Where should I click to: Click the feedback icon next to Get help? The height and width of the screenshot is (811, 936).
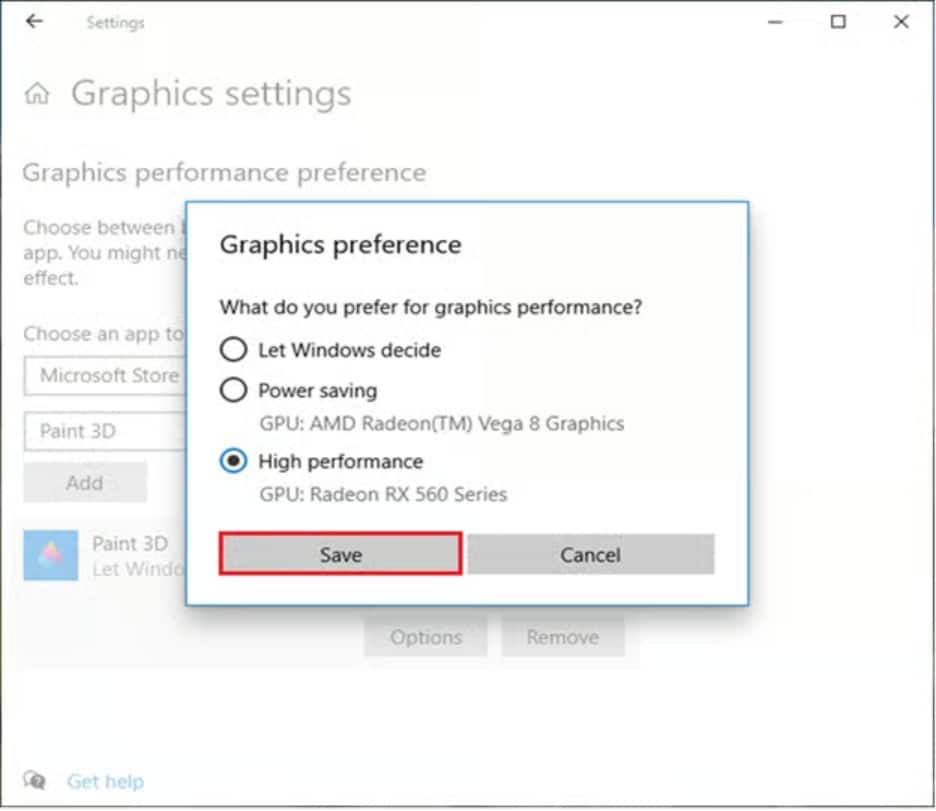pyautogui.click(x=35, y=781)
